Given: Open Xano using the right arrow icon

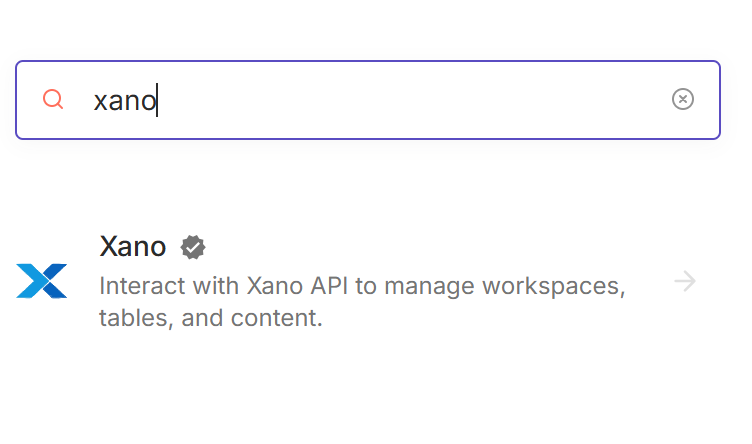Looking at the screenshot, I should [x=685, y=281].
